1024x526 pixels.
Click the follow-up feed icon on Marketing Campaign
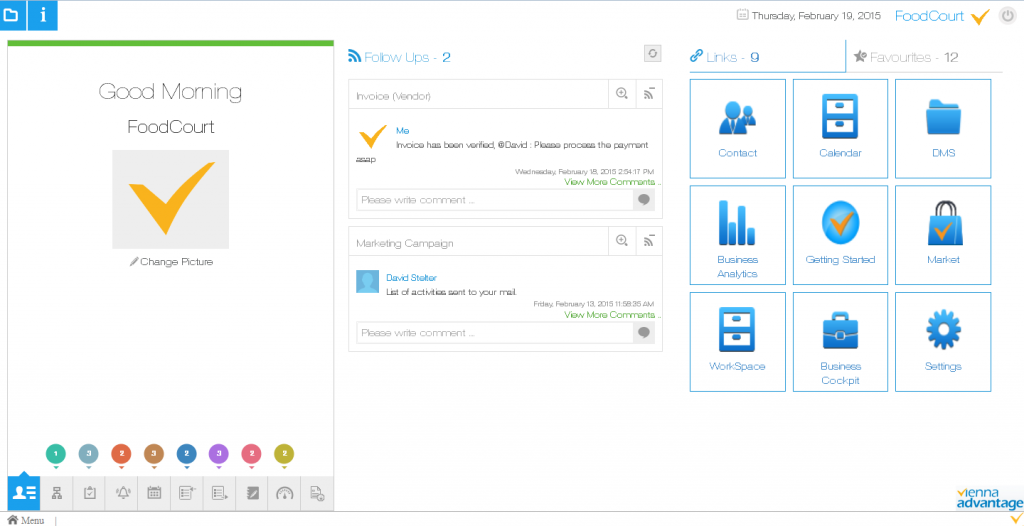649,241
